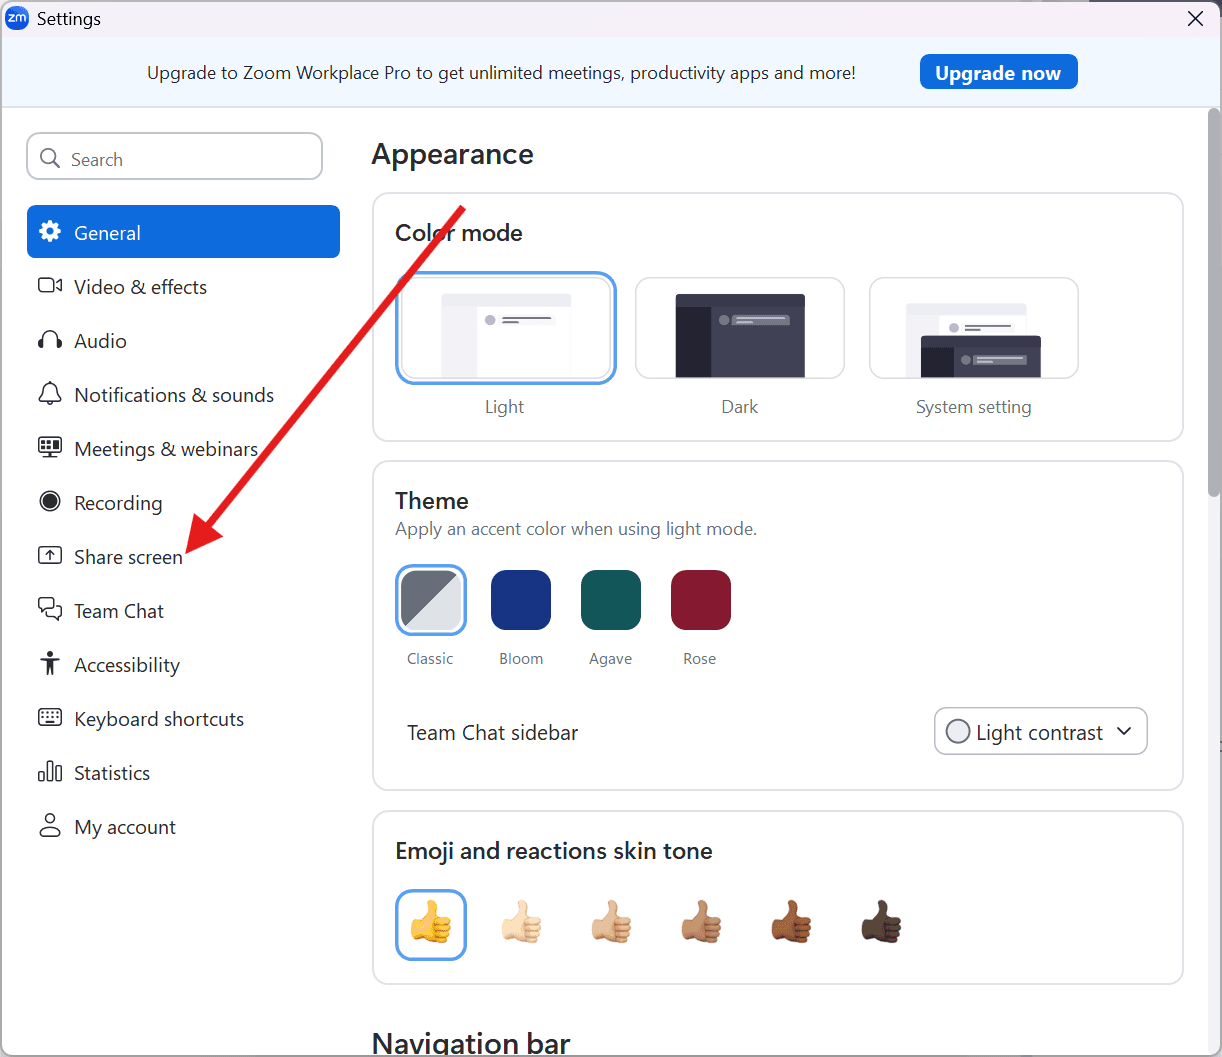The image size is (1222, 1057).
Task: Select System setting color mode
Action: tap(973, 329)
